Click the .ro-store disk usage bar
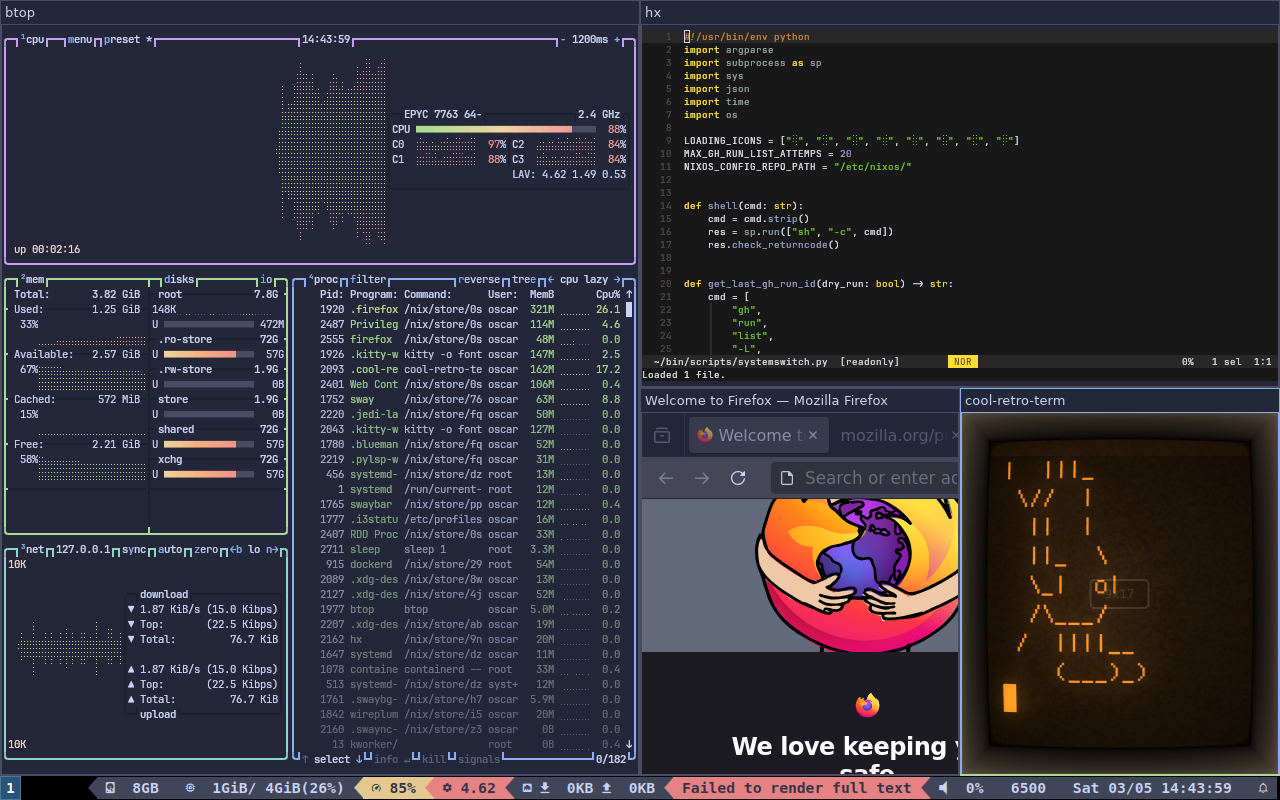Image resolution: width=1280 pixels, height=800 pixels. [x=208, y=354]
